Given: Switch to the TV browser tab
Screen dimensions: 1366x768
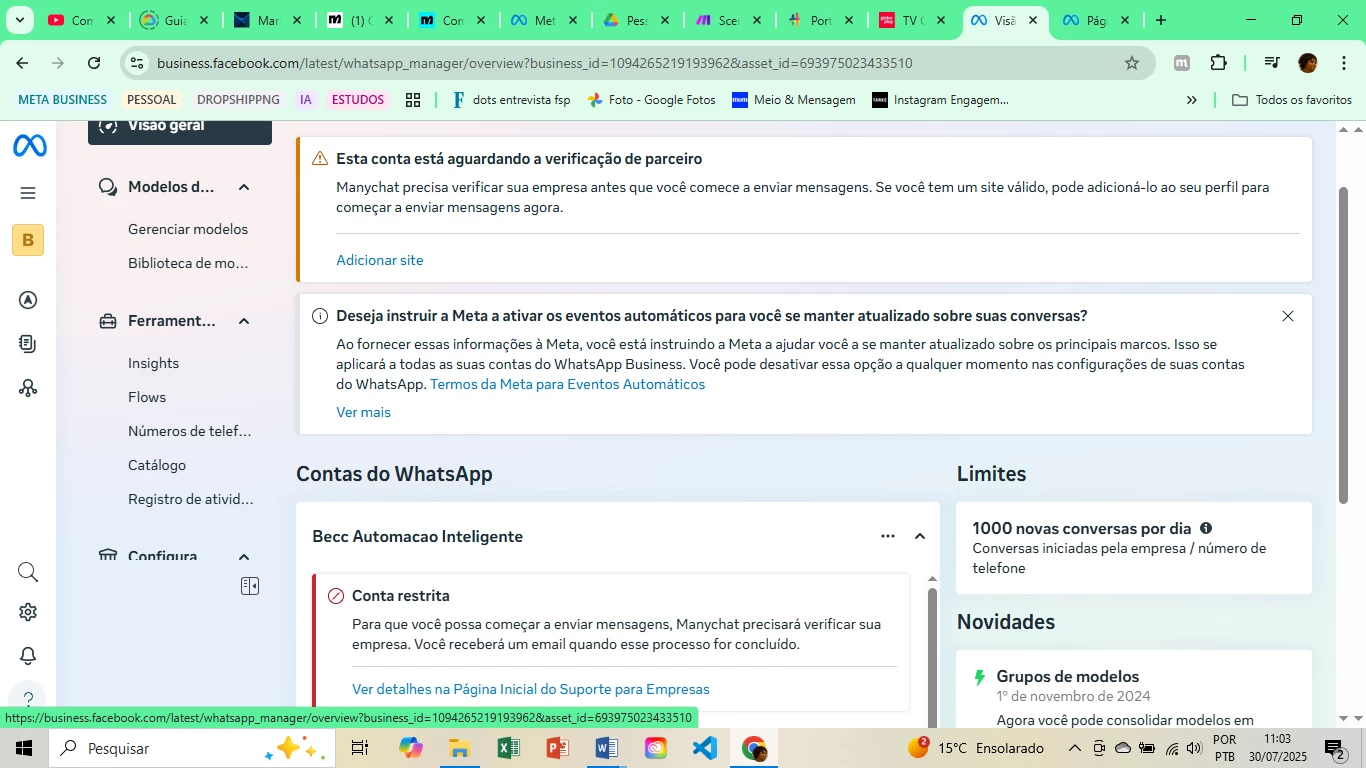Looking at the screenshot, I should pos(911,20).
